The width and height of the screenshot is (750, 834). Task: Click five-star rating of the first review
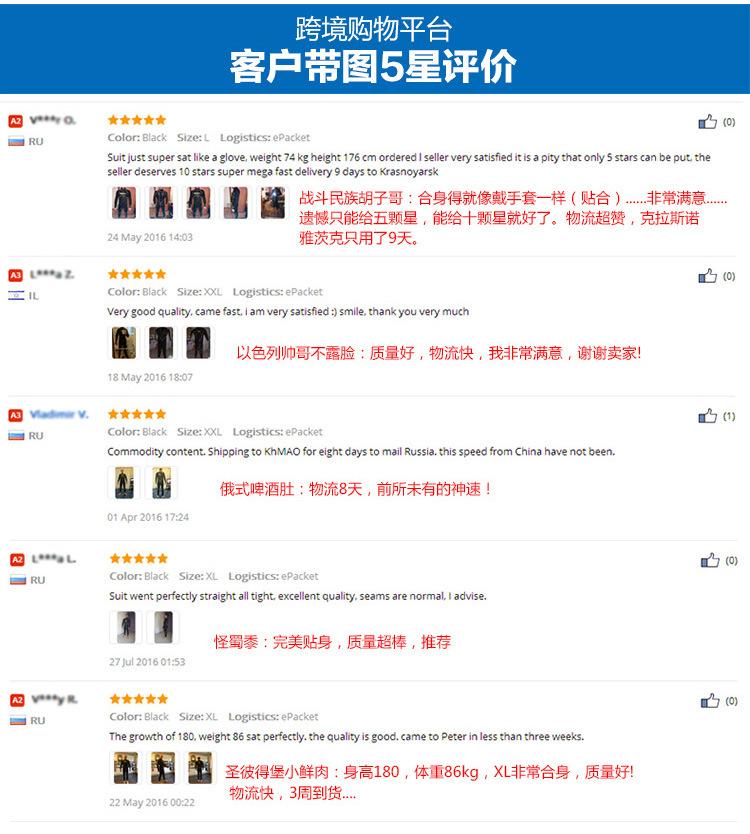tap(137, 120)
